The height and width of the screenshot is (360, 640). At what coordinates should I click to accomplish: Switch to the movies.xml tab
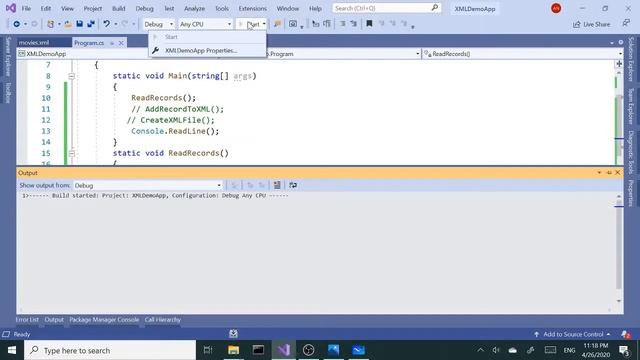[34, 42]
